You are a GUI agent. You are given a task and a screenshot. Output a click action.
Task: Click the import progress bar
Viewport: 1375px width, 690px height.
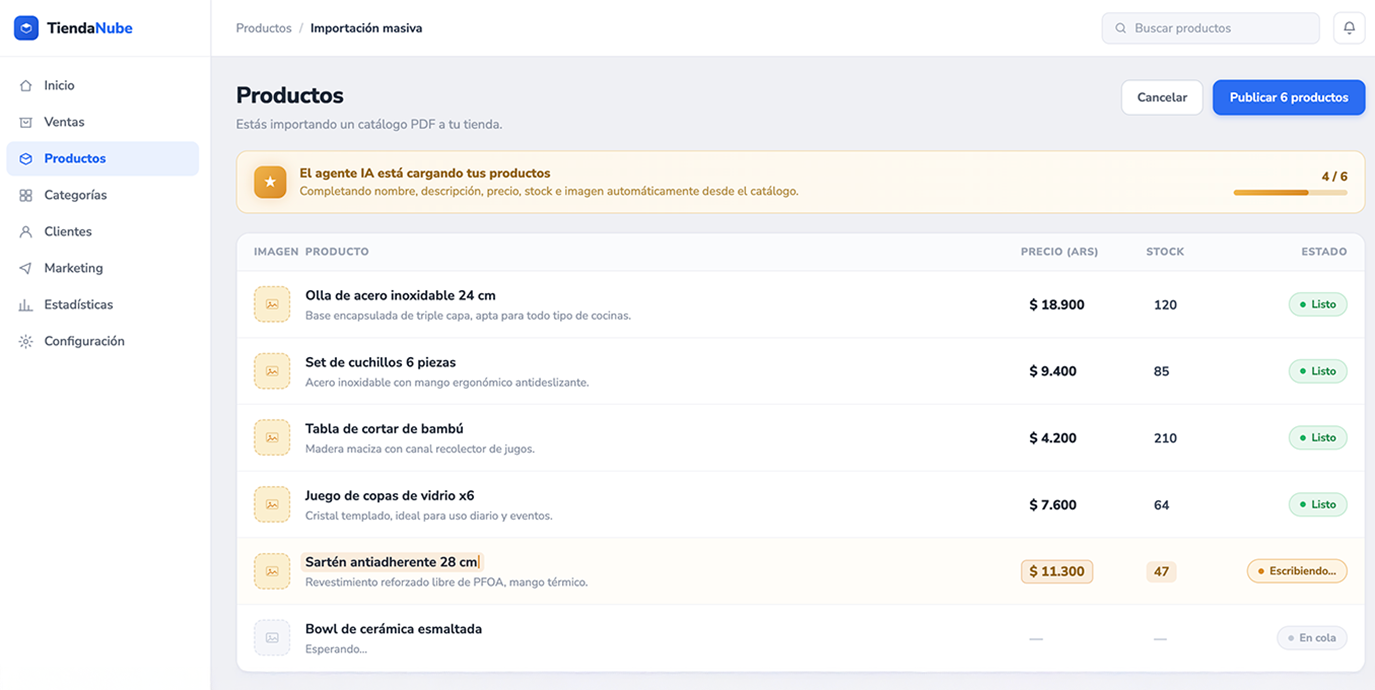click(1290, 192)
